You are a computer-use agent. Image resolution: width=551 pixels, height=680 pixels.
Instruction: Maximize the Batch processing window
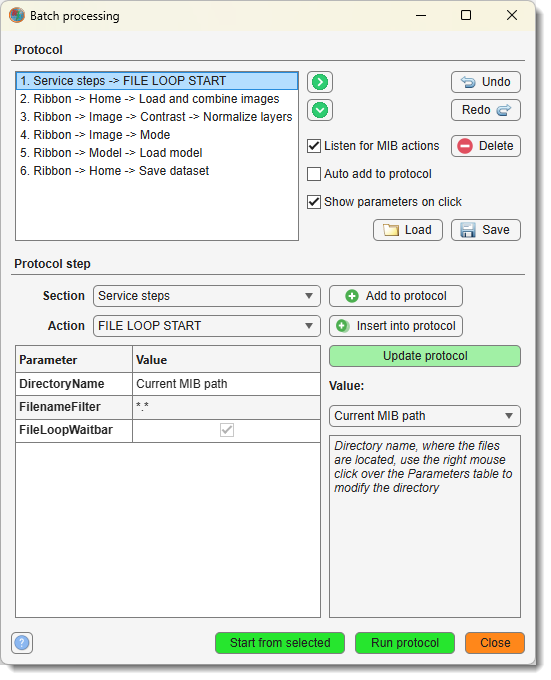point(466,16)
